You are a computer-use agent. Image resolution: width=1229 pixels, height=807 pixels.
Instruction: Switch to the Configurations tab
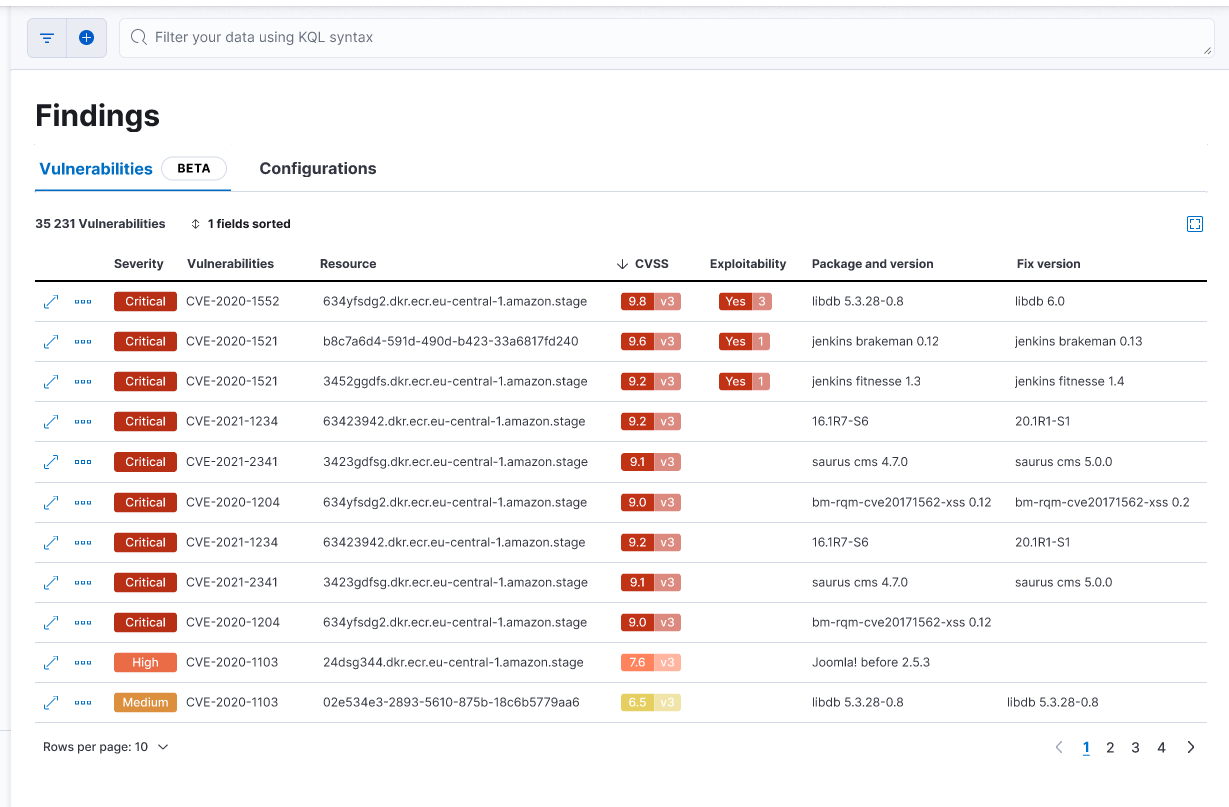click(x=317, y=168)
